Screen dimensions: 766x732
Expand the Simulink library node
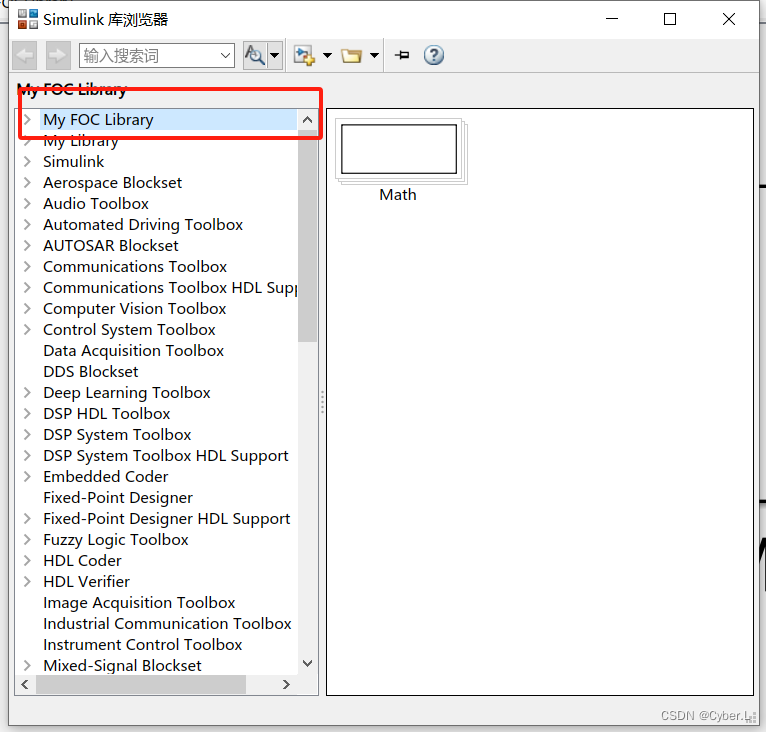click(x=27, y=162)
